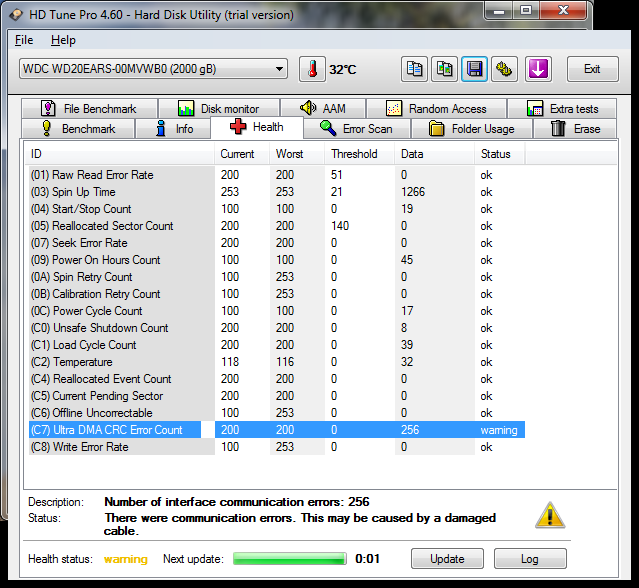Viewport: 639px width, 588px height.
Task: Open the Info tab
Action: (x=173, y=129)
